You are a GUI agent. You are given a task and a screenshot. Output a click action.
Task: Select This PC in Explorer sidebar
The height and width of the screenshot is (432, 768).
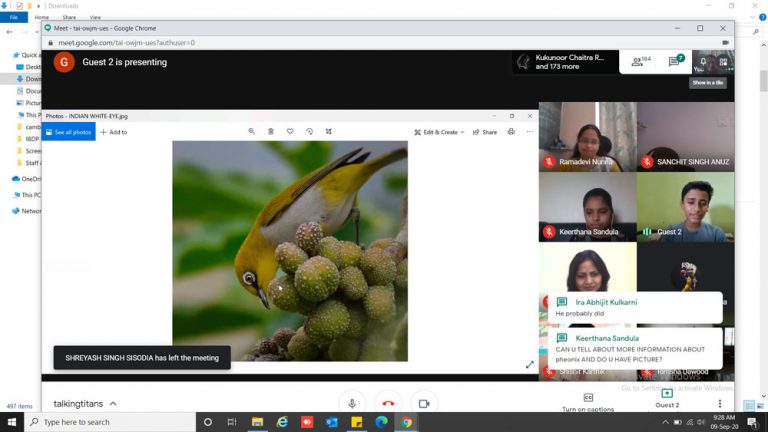tap(27, 195)
